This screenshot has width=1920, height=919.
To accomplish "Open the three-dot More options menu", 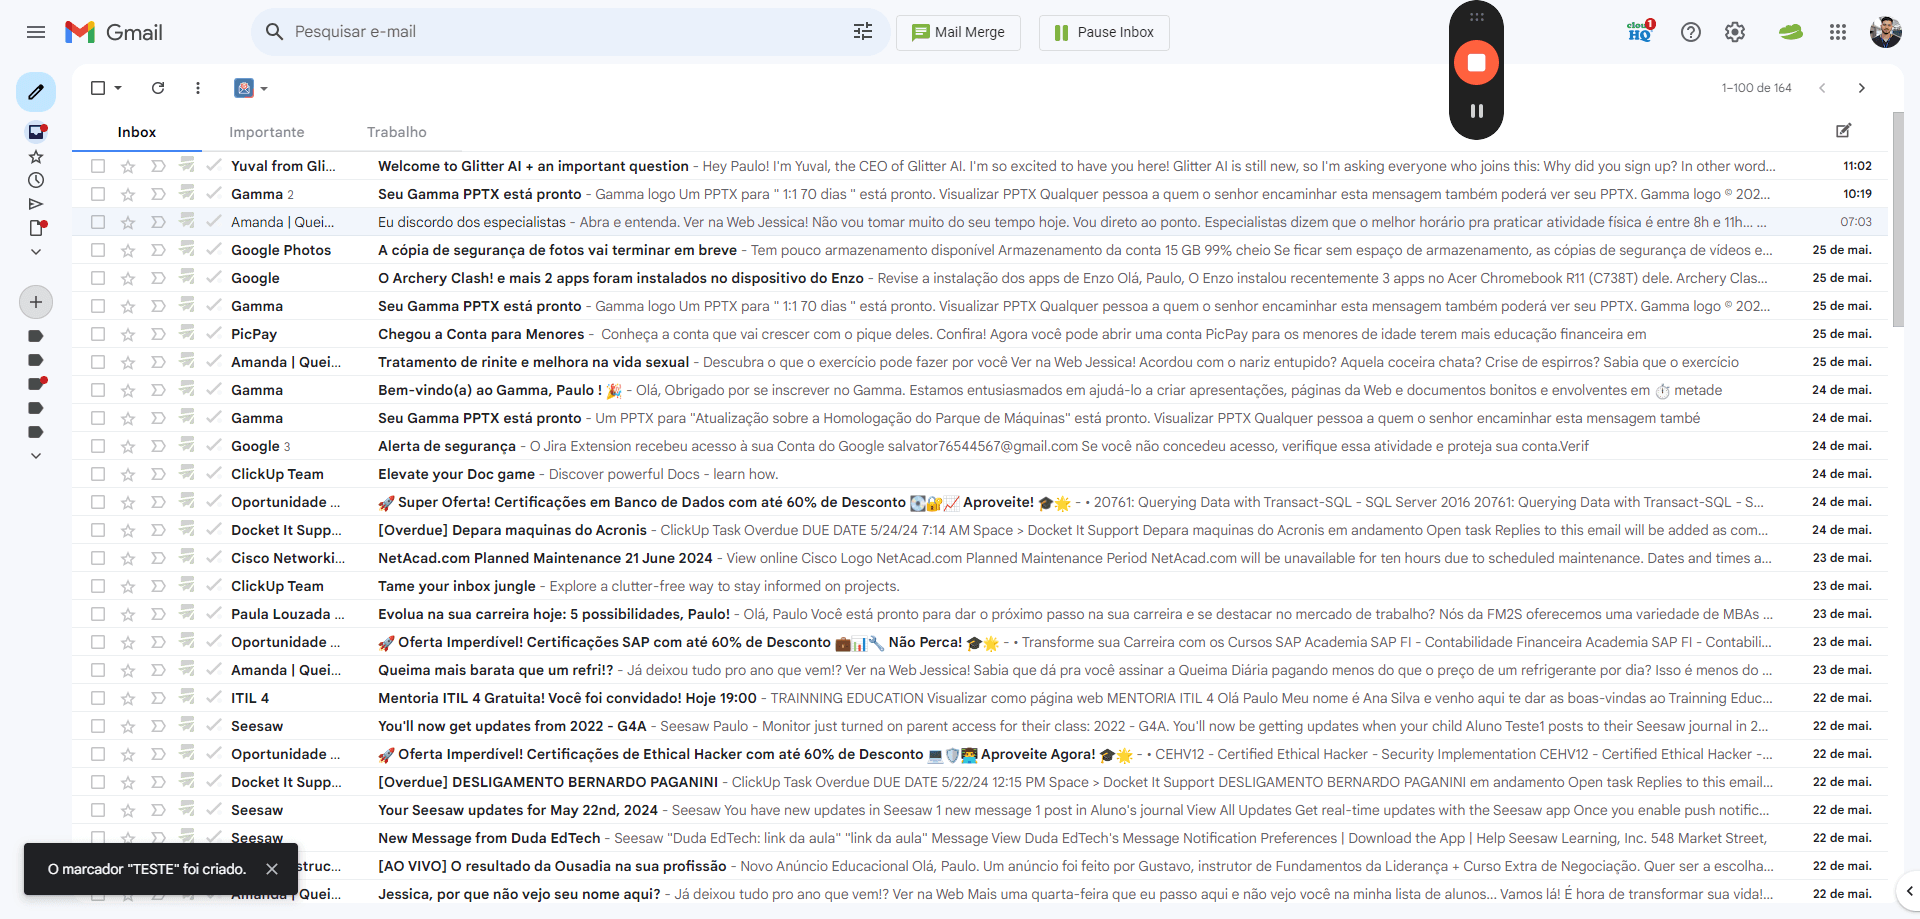I will click(x=198, y=88).
